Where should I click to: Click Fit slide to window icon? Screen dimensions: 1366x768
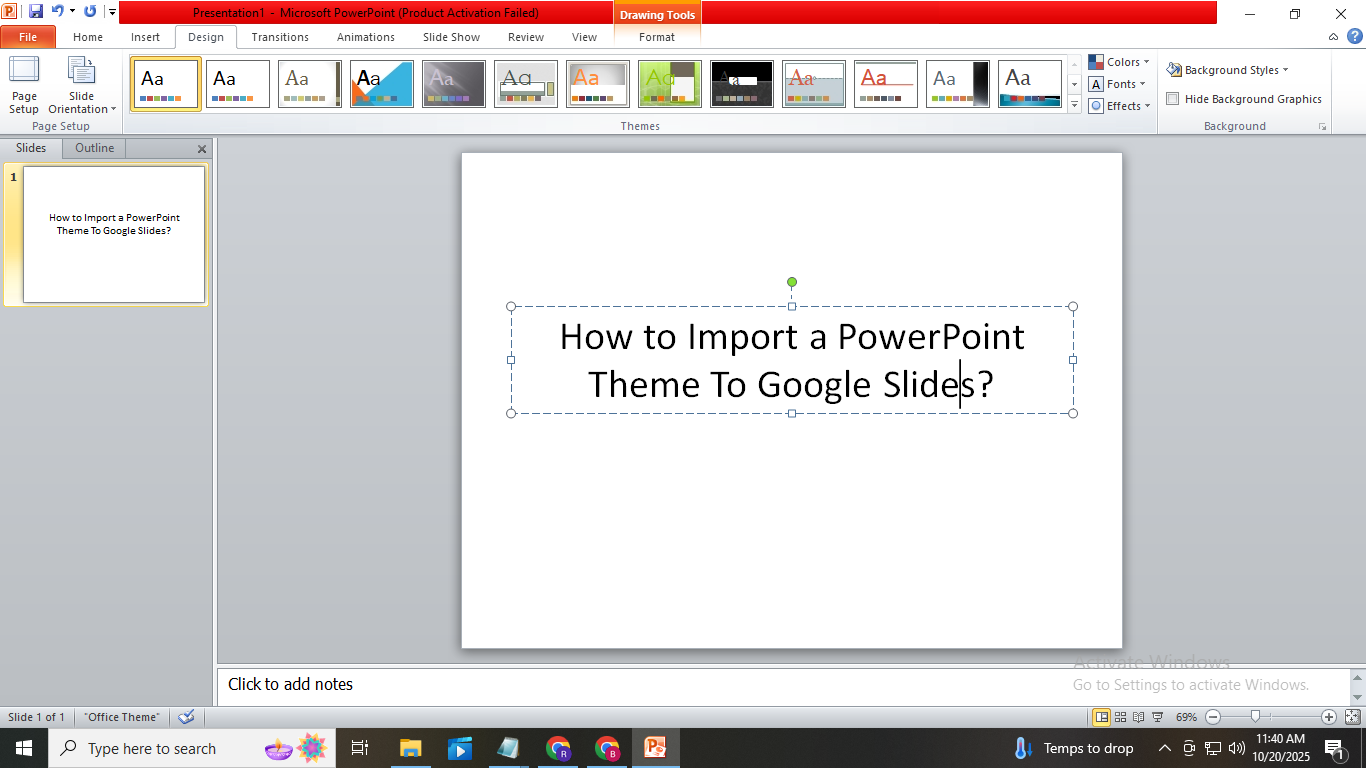click(x=1352, y=717)
